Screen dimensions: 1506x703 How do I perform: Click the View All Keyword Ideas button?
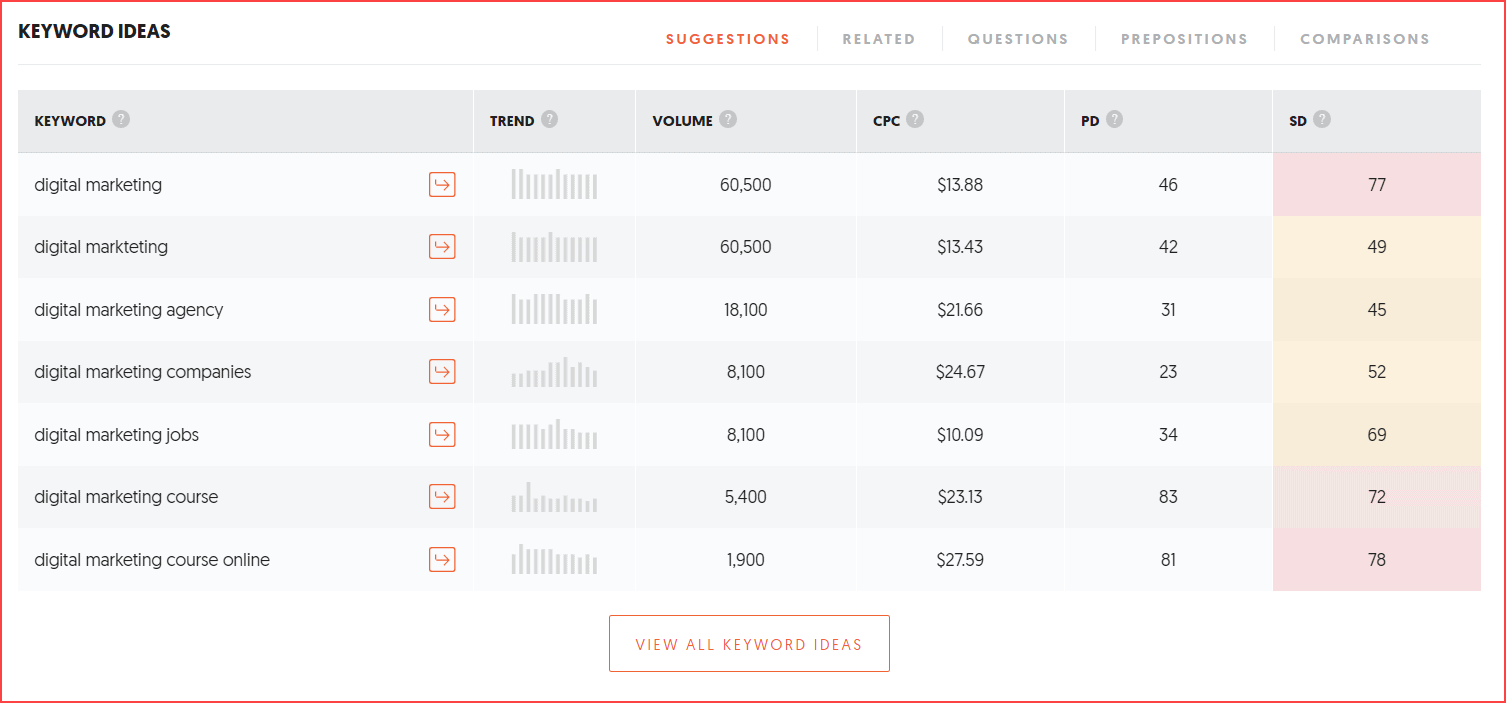coord(749,644)
